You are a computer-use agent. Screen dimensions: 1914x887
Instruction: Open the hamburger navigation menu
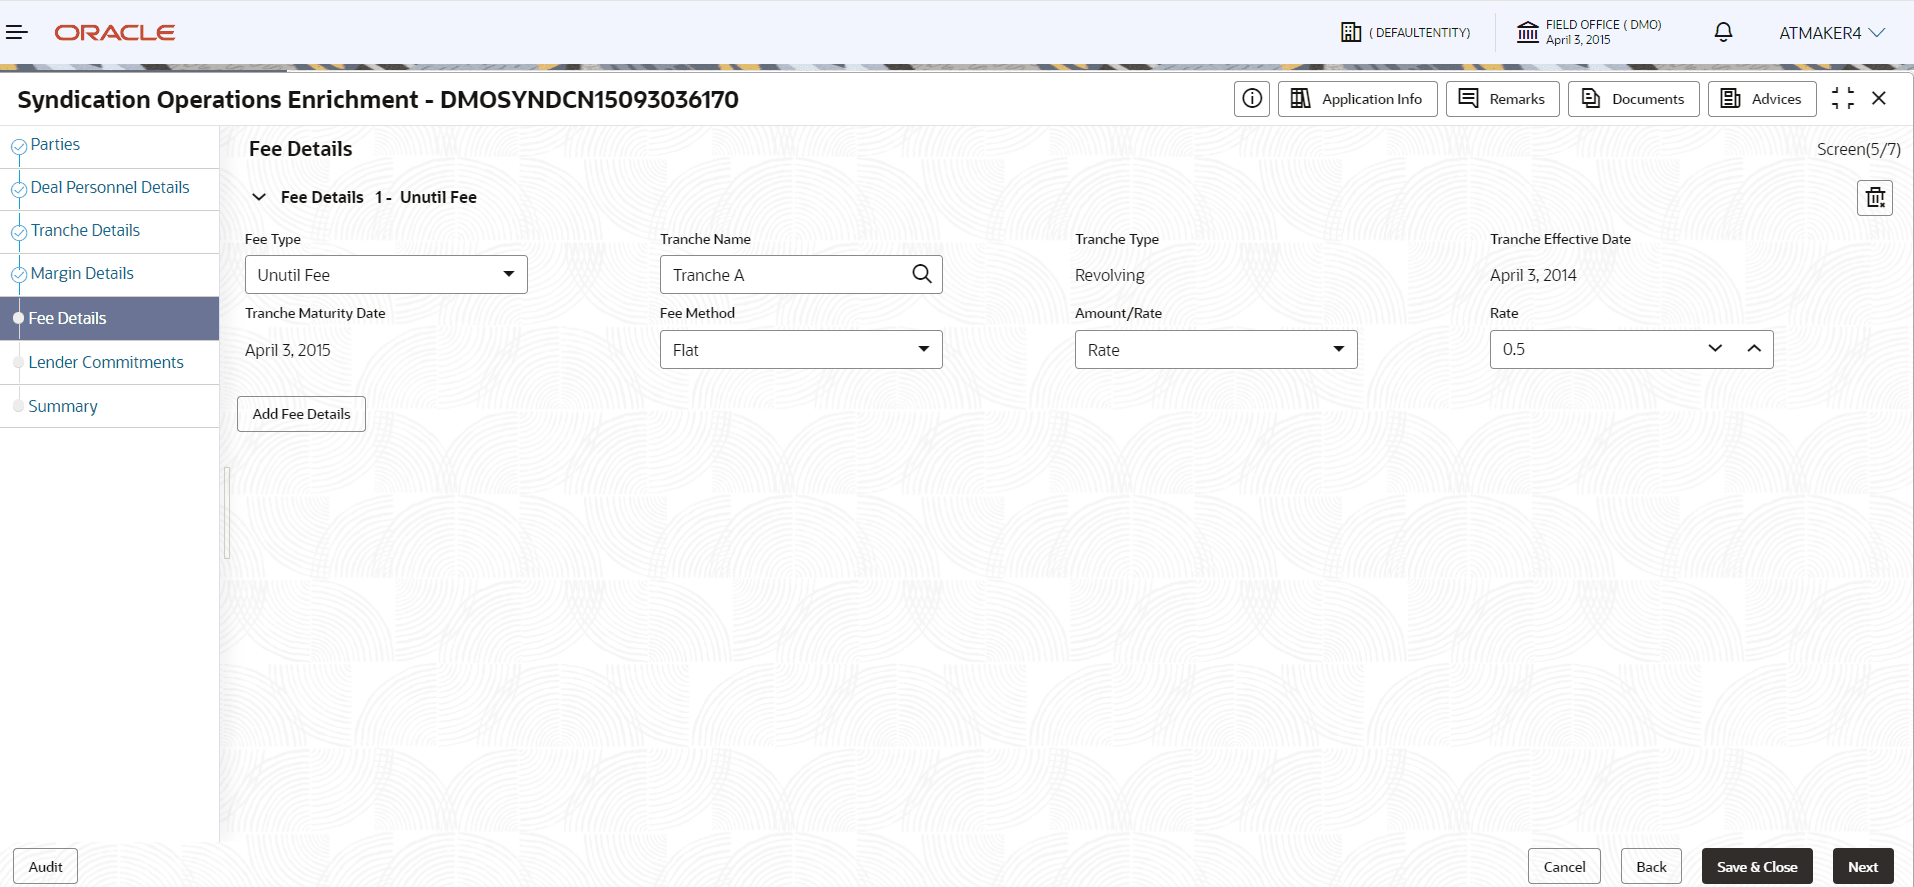point(17,33)
